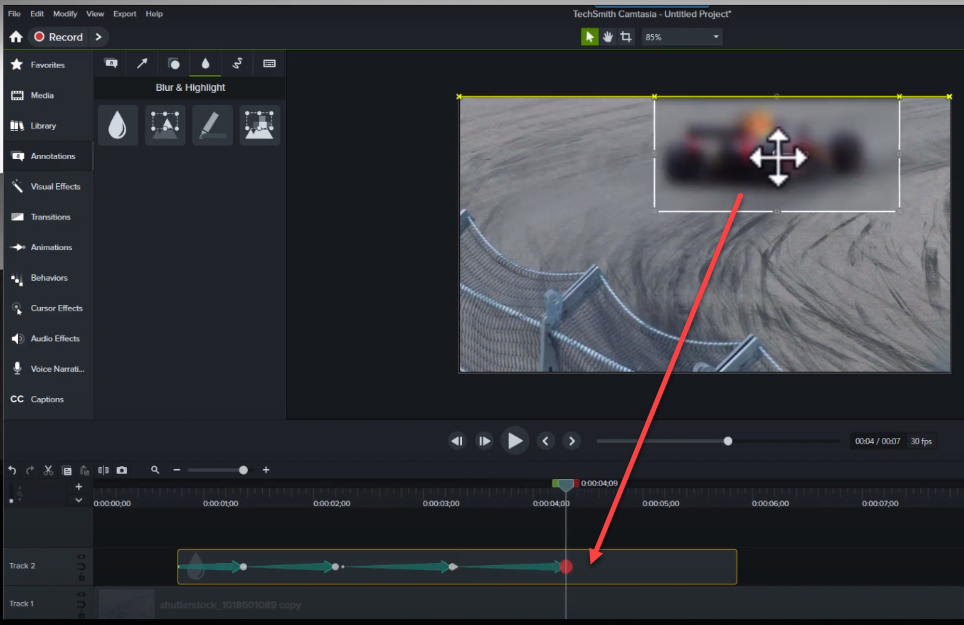This screenshot has width=964, height=625.
Task: Go to the Home screen icon
Action: (16, 37)
